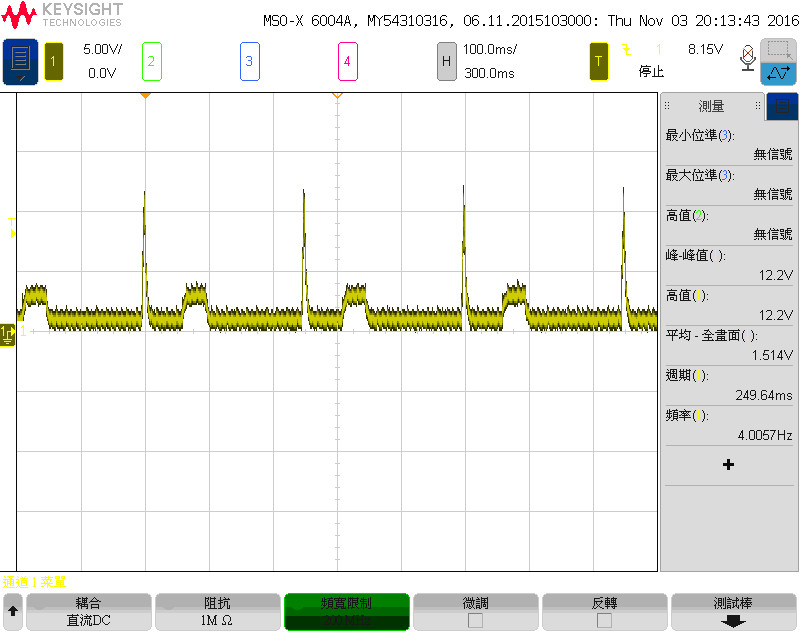Select the zoom box selection tool icon
800x632 pixels.
pos(779,50)
